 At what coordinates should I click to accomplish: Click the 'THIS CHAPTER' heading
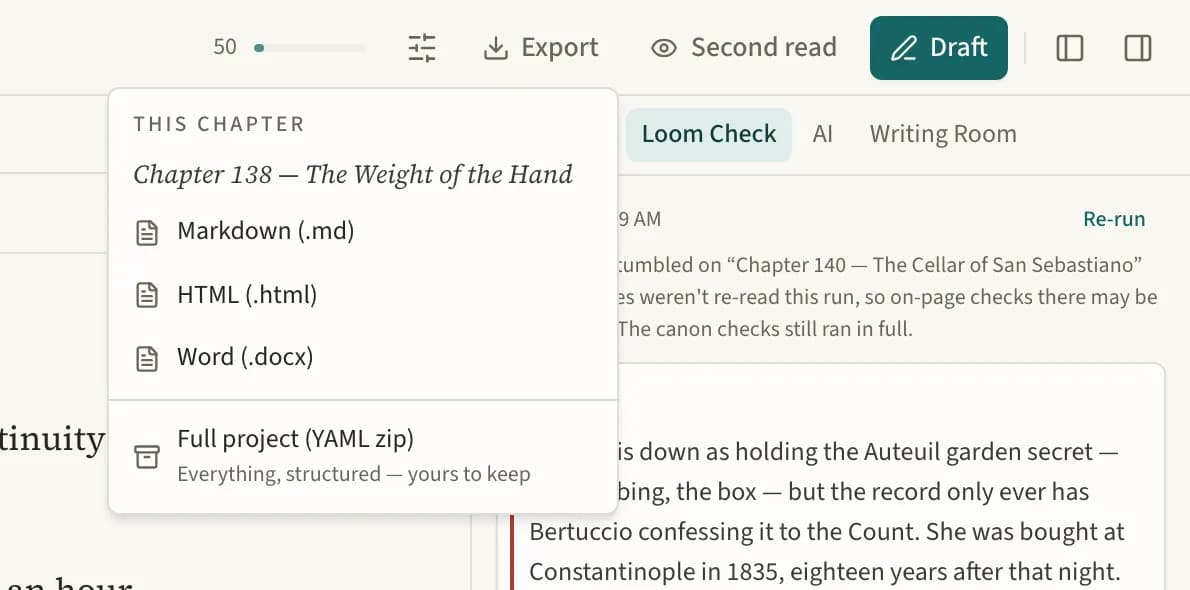pos(219,125)
